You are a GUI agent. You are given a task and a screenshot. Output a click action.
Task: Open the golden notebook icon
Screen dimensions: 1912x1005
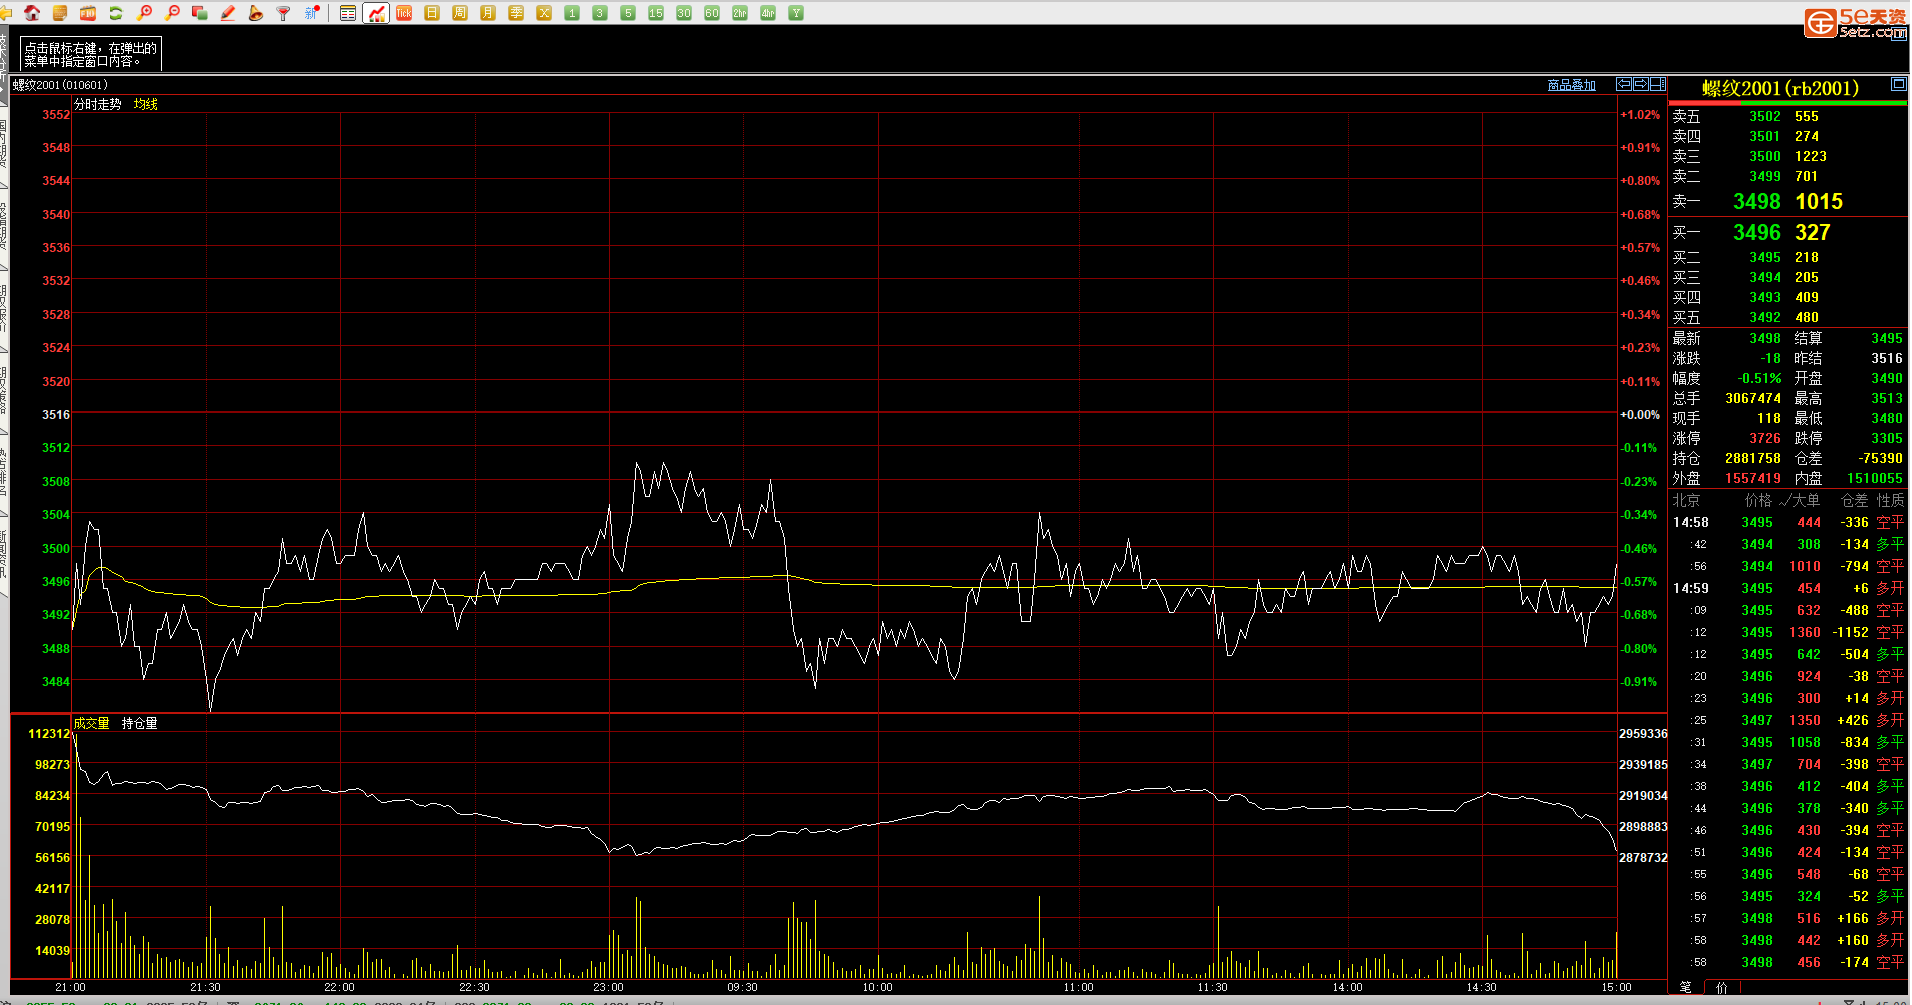[x=60, y=13]
